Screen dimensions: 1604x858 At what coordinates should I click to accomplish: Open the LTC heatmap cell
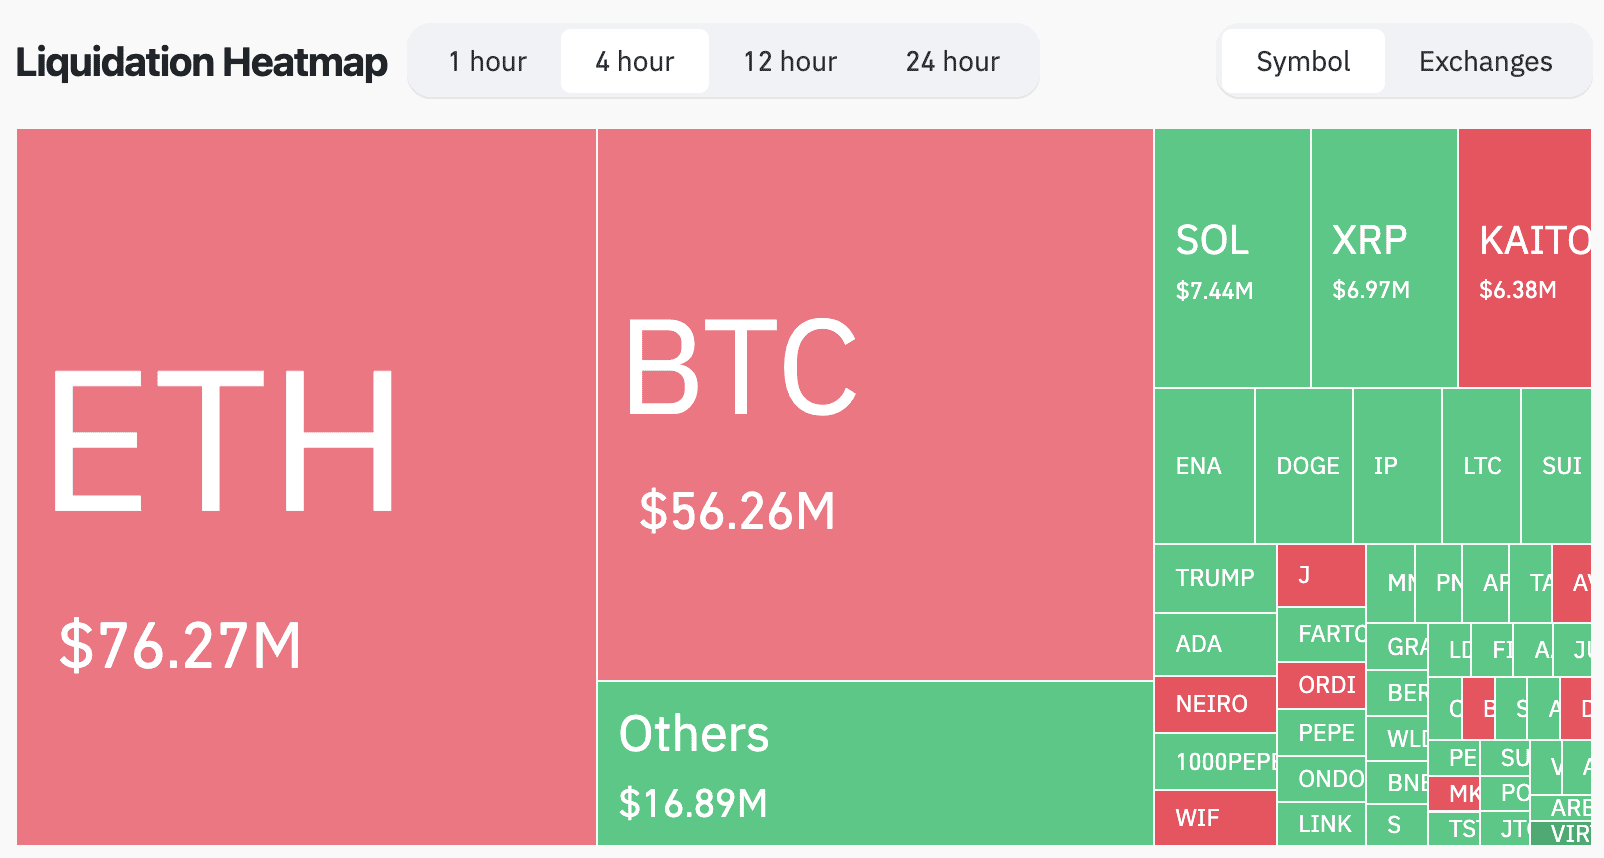coord(1481,466)
